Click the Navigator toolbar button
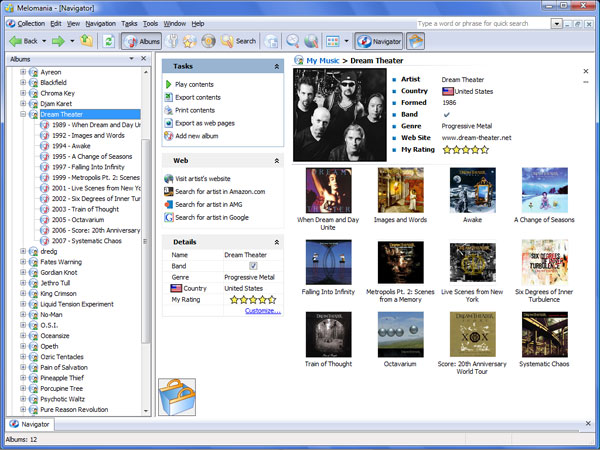This screenshot has height=450, width=600. click(379, 41)
